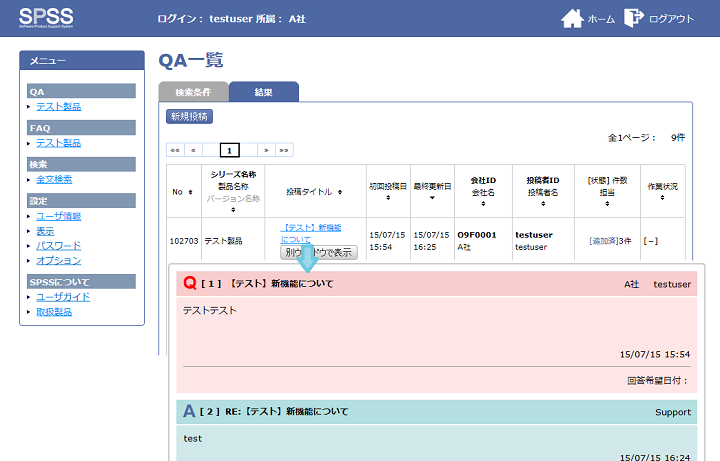
Task: Open パスワード settings from sidebar
Action: point(58,245)
